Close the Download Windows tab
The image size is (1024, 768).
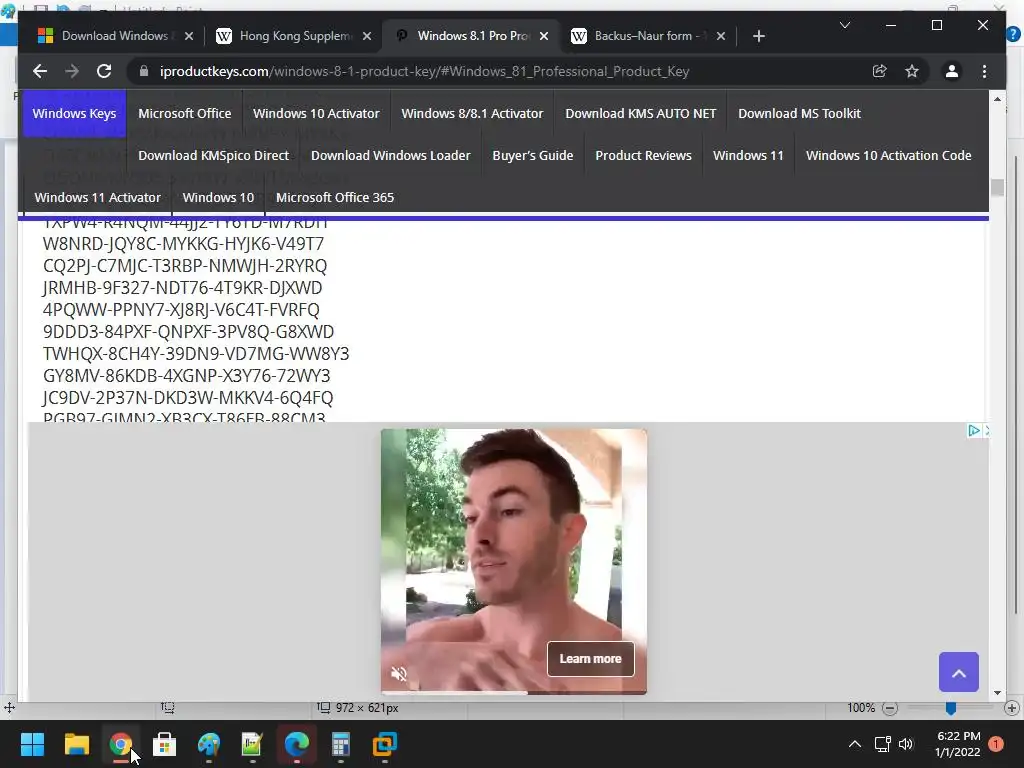(x=189, y=36)
